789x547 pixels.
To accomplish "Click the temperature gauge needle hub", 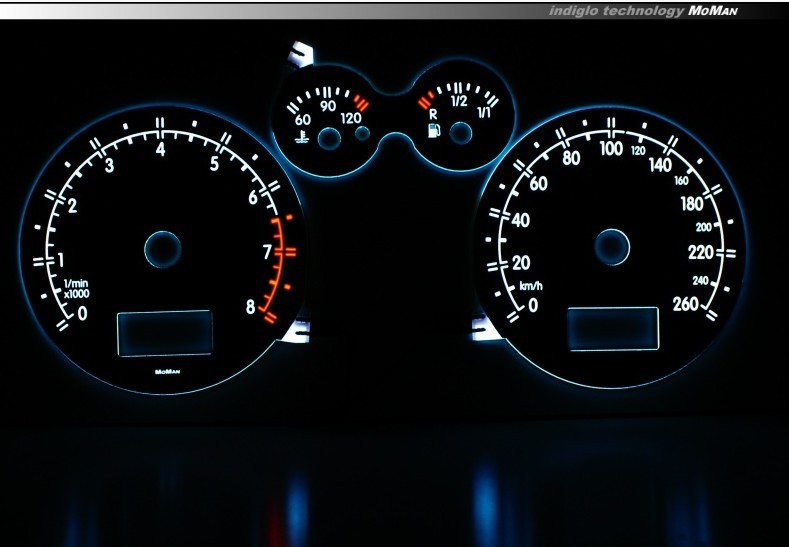I will point(329,142).
